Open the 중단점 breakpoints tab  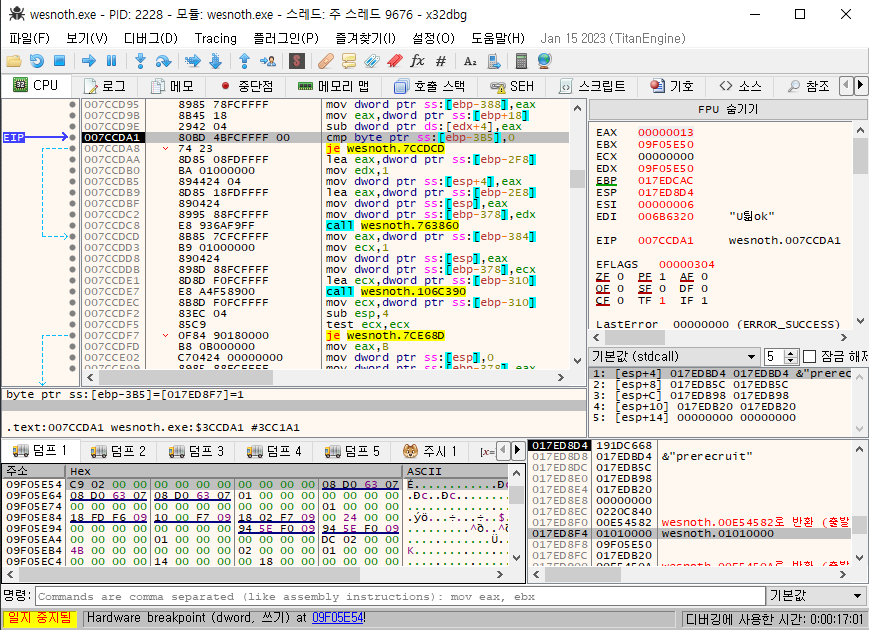(x=247, y=86)
